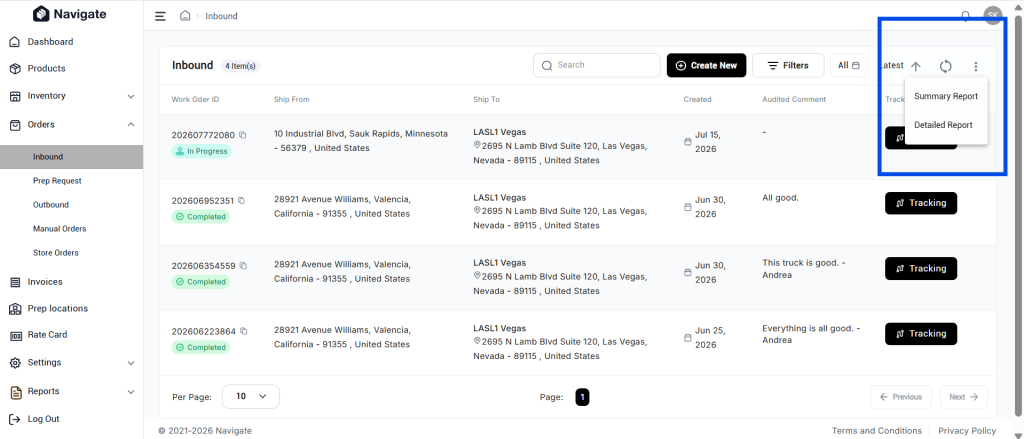
Task: Click the Dashboard sidebar icon
Action: point(15,42)
